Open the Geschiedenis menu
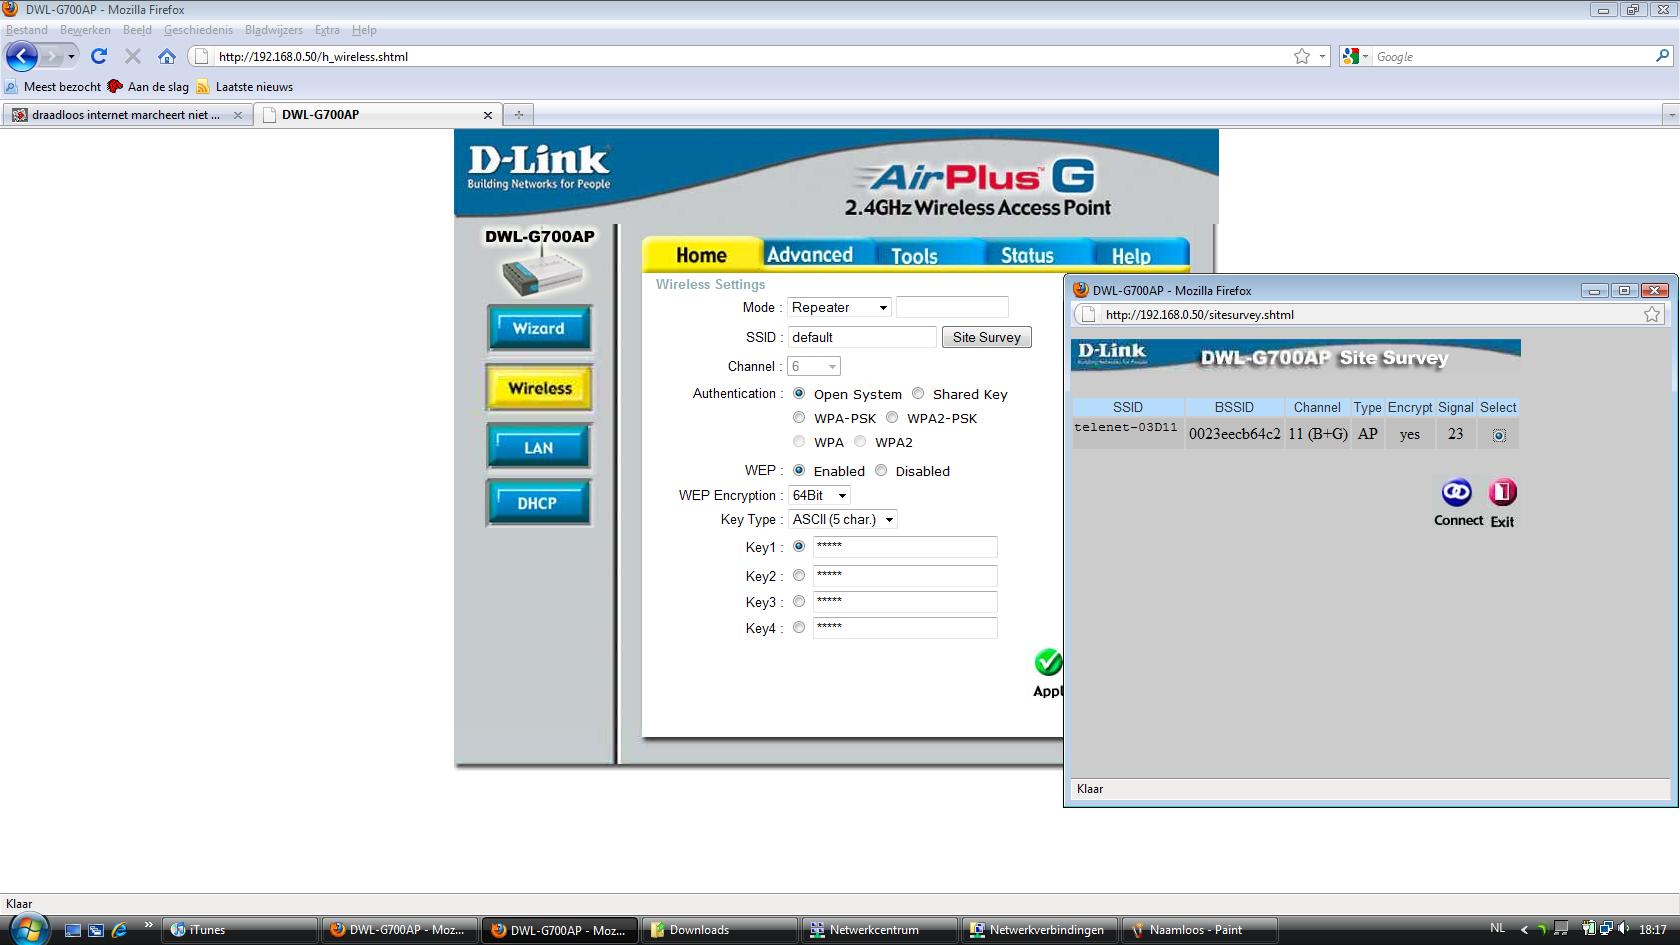 point(198,30)
